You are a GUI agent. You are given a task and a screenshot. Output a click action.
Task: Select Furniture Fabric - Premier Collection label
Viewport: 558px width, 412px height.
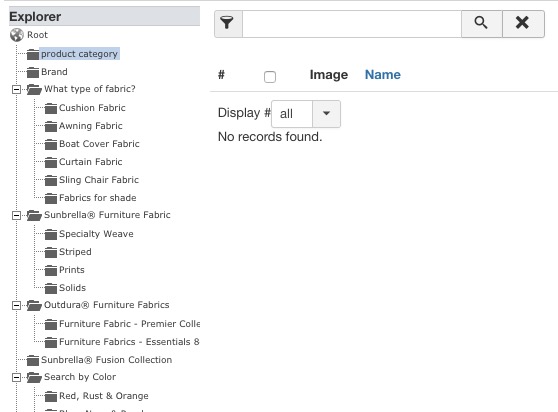[129, 324]
